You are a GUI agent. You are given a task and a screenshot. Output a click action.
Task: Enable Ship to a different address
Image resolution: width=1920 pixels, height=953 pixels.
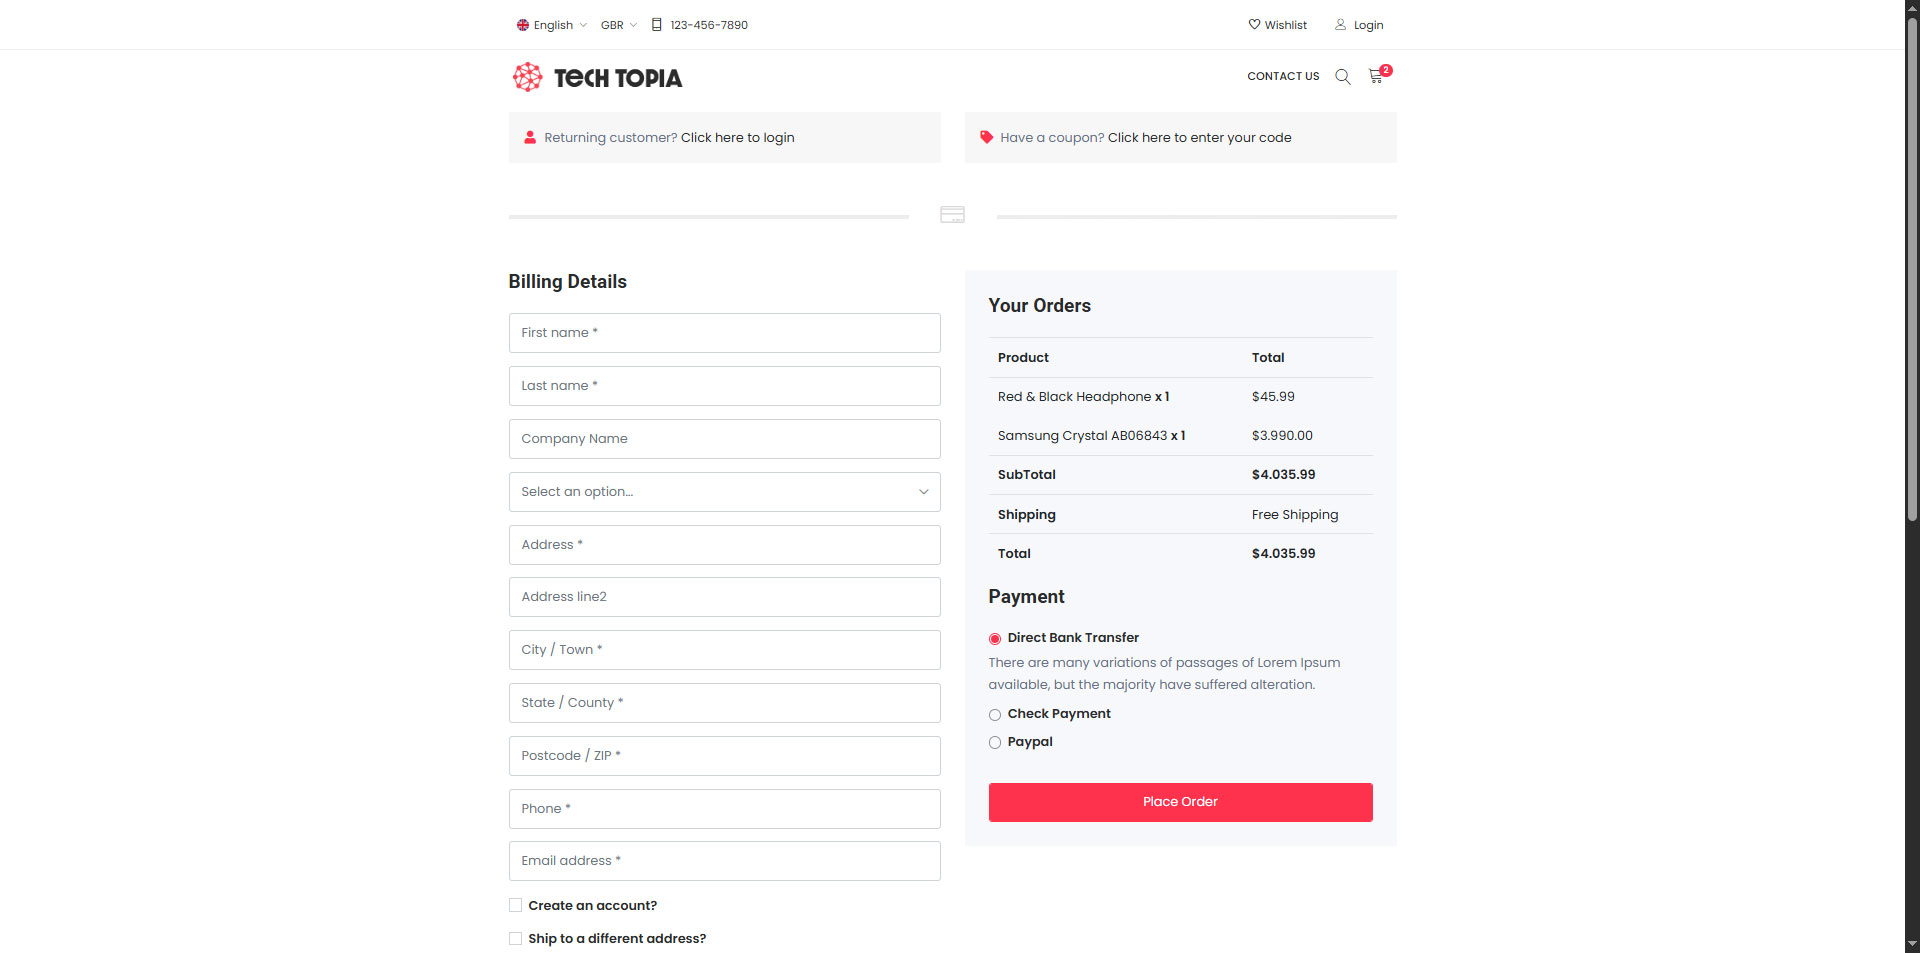click(x=515, y=938)
